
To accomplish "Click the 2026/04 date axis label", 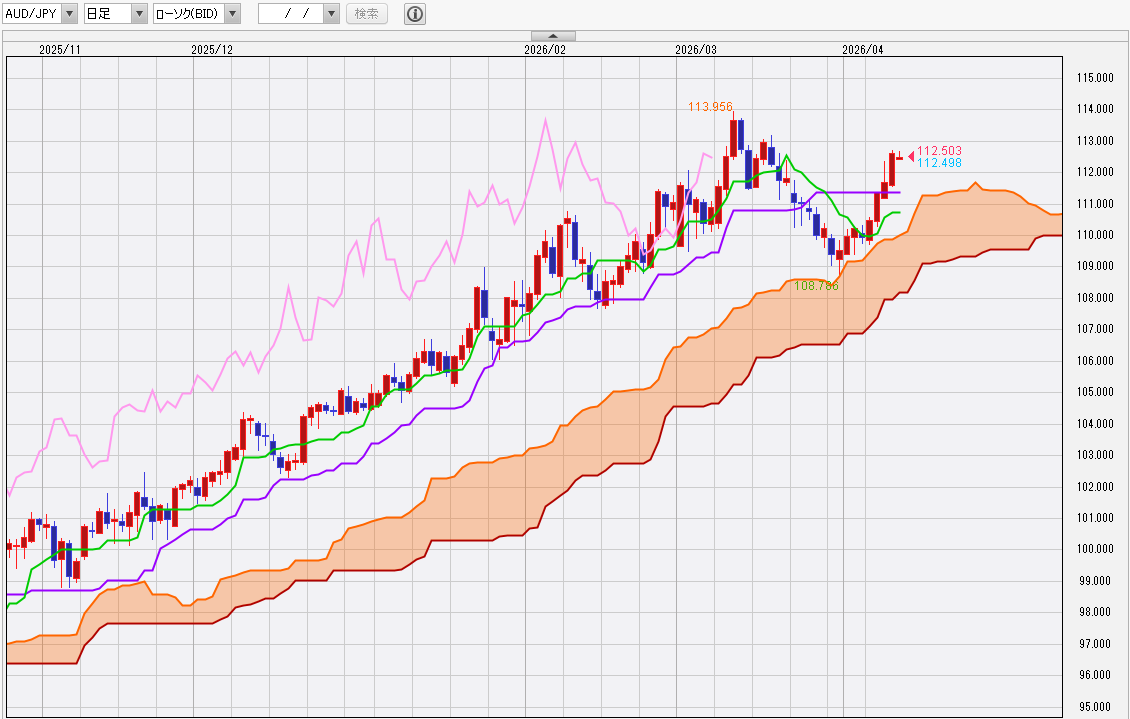I will point(863,49).
